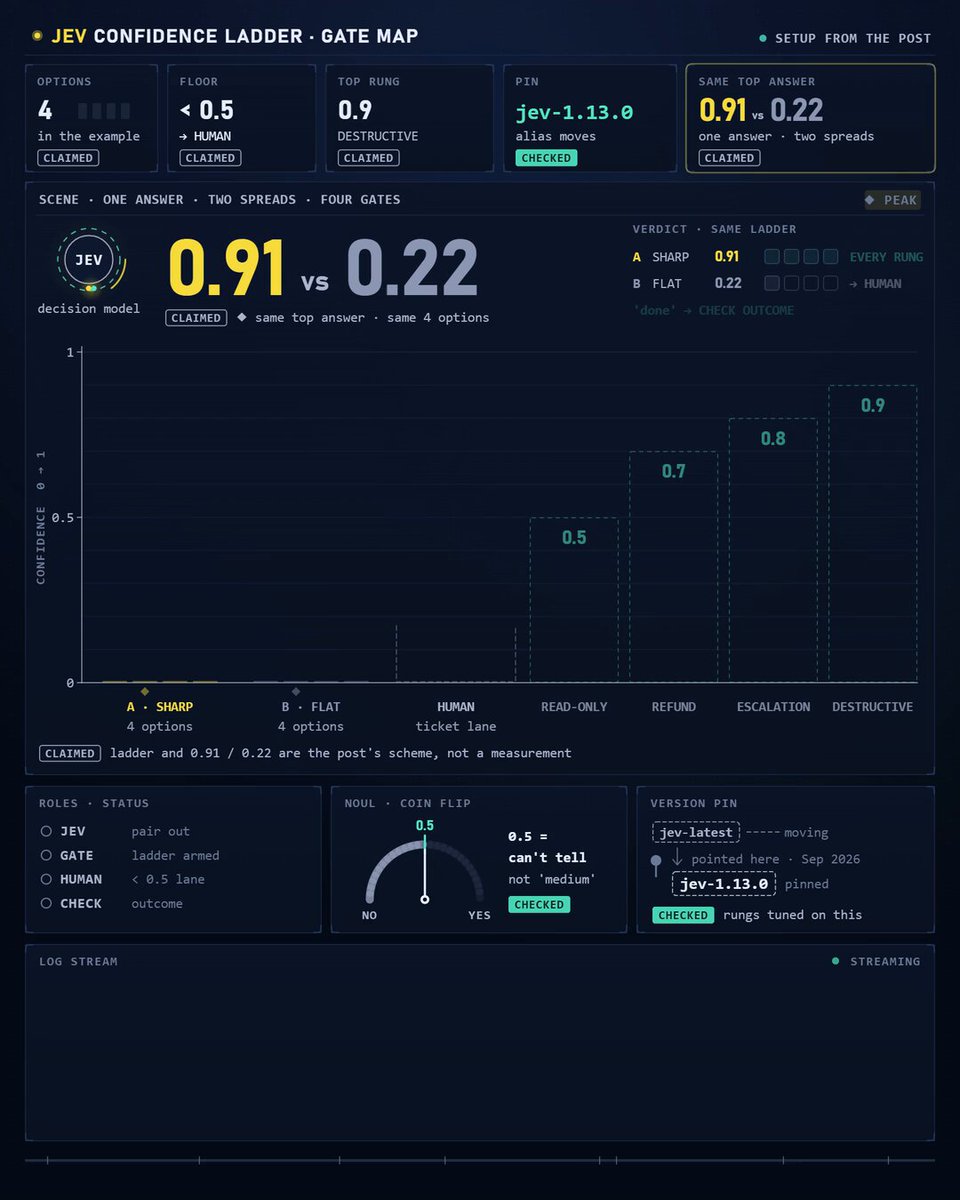Click the large yellow 0.91 value

[x=226, y=269]
